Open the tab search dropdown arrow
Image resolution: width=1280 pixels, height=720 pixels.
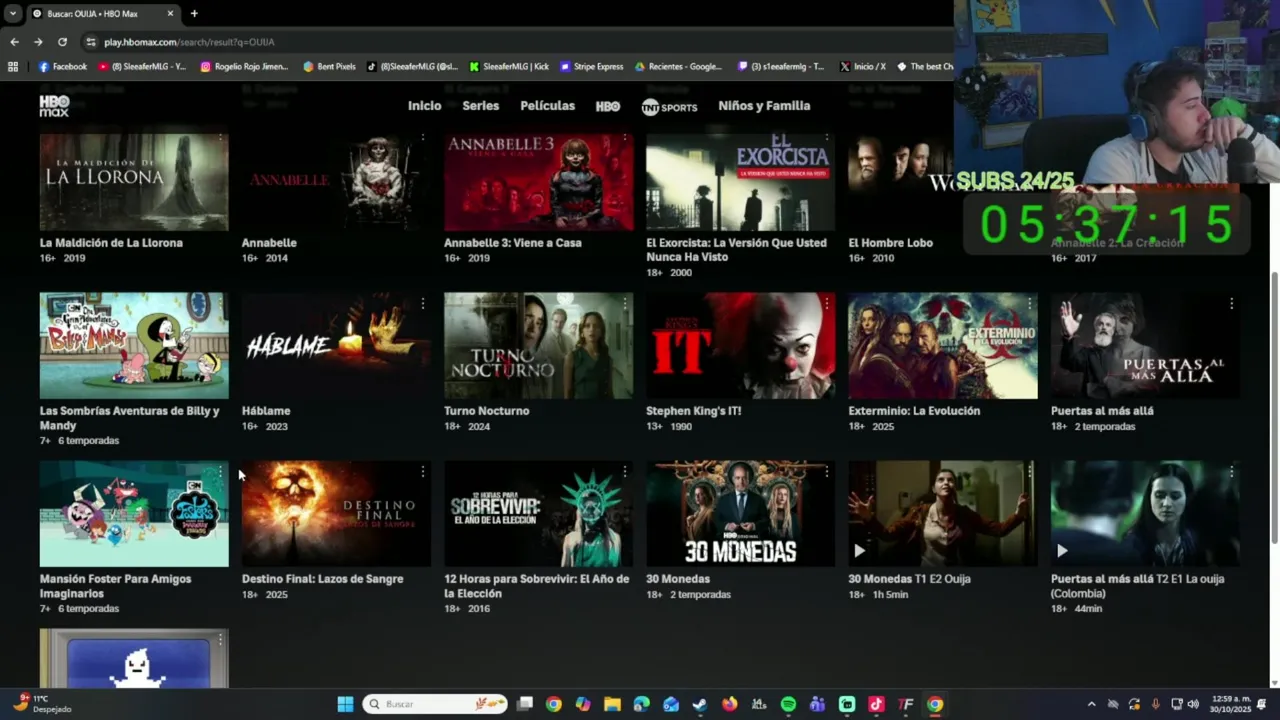tap(12, 14)
